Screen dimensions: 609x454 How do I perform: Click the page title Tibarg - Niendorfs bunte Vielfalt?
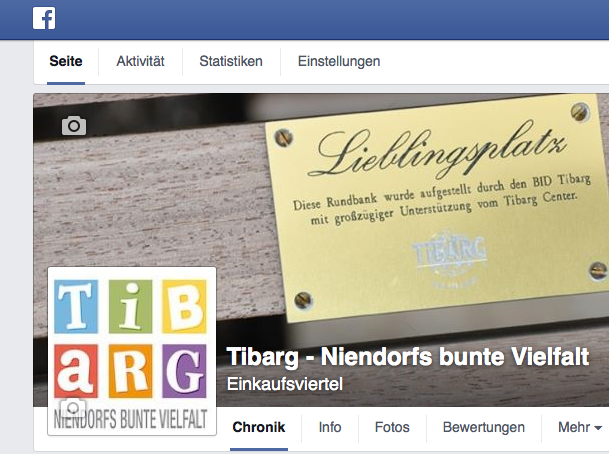pos(408,357)
